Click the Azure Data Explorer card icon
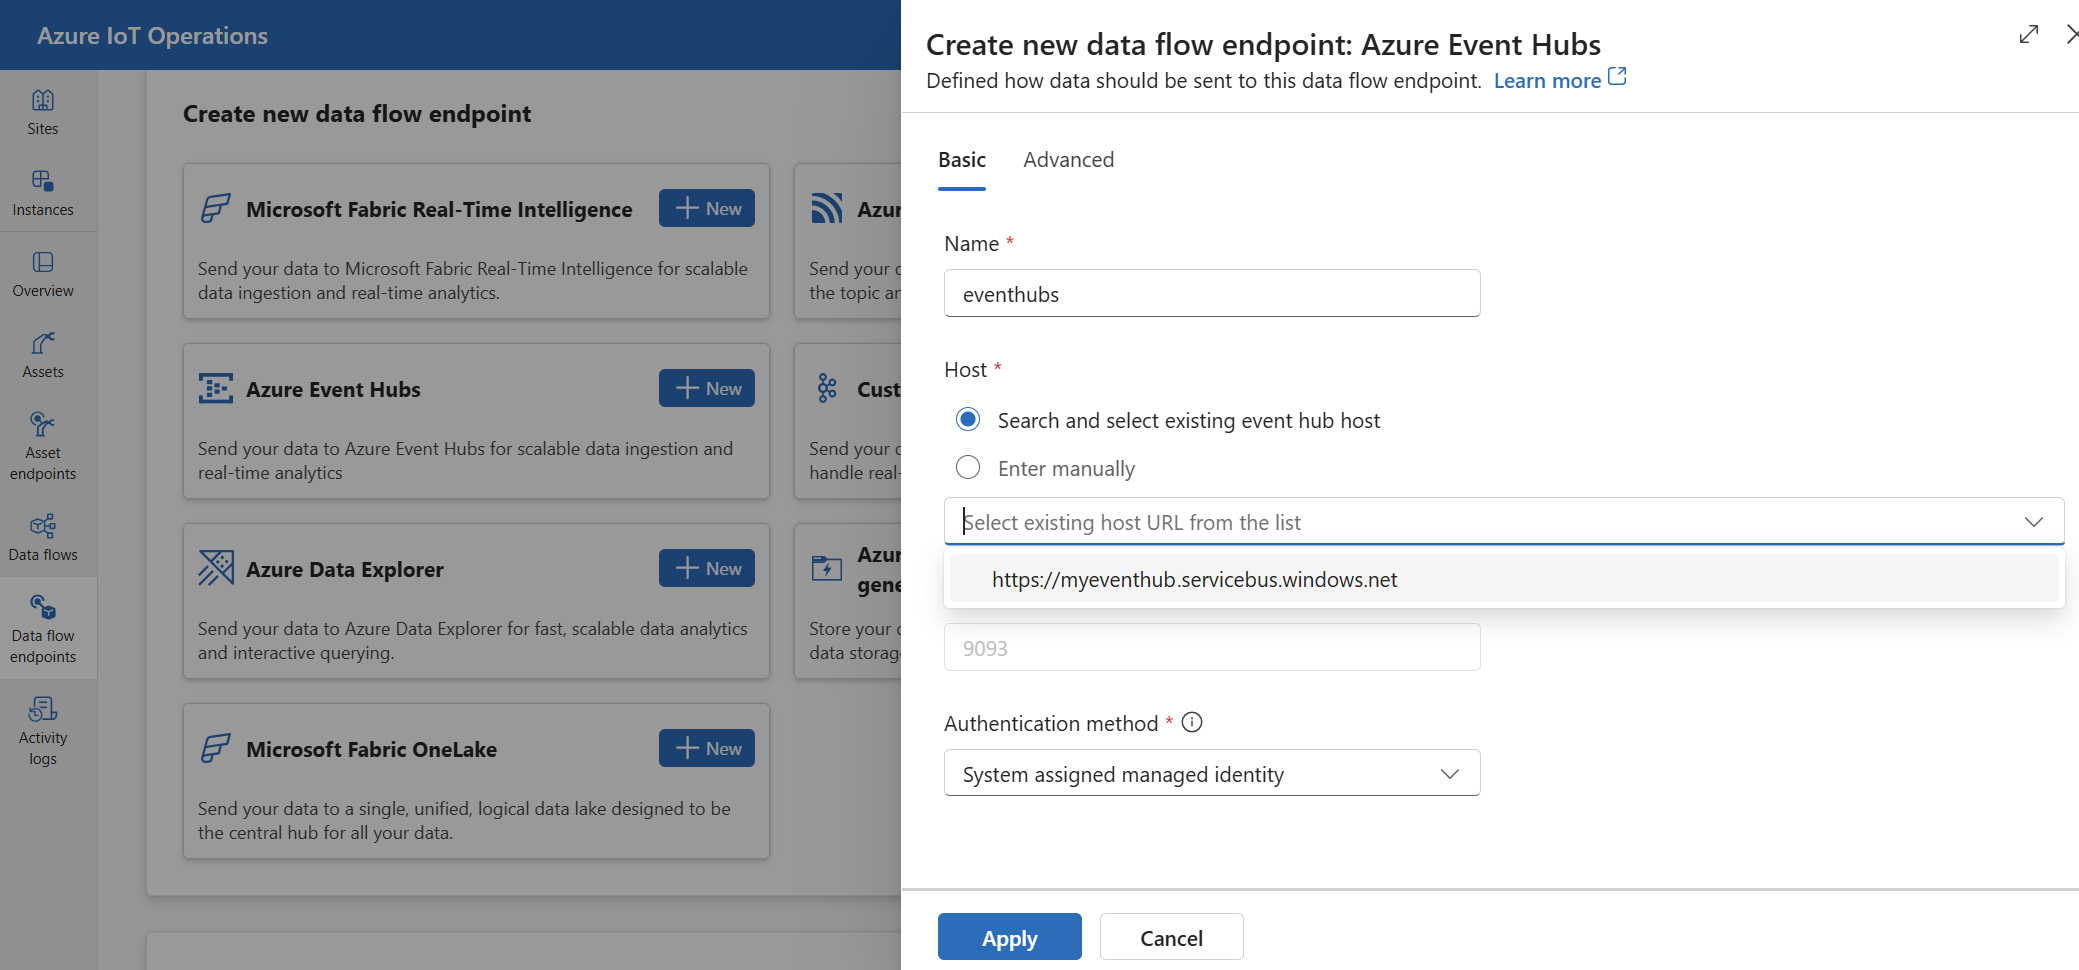 (x=215, y=568)
